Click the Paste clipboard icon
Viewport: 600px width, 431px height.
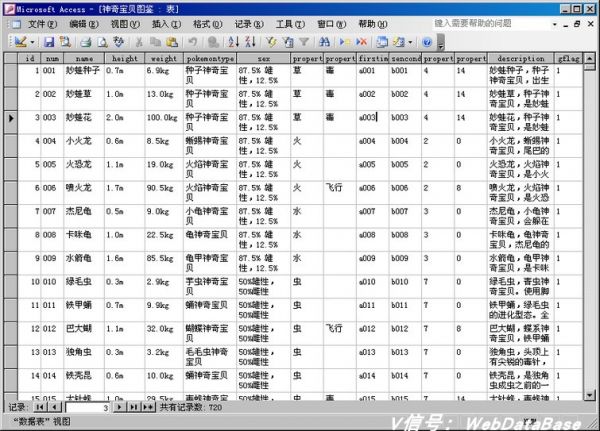pyautogui.click(x=172, y=42)
